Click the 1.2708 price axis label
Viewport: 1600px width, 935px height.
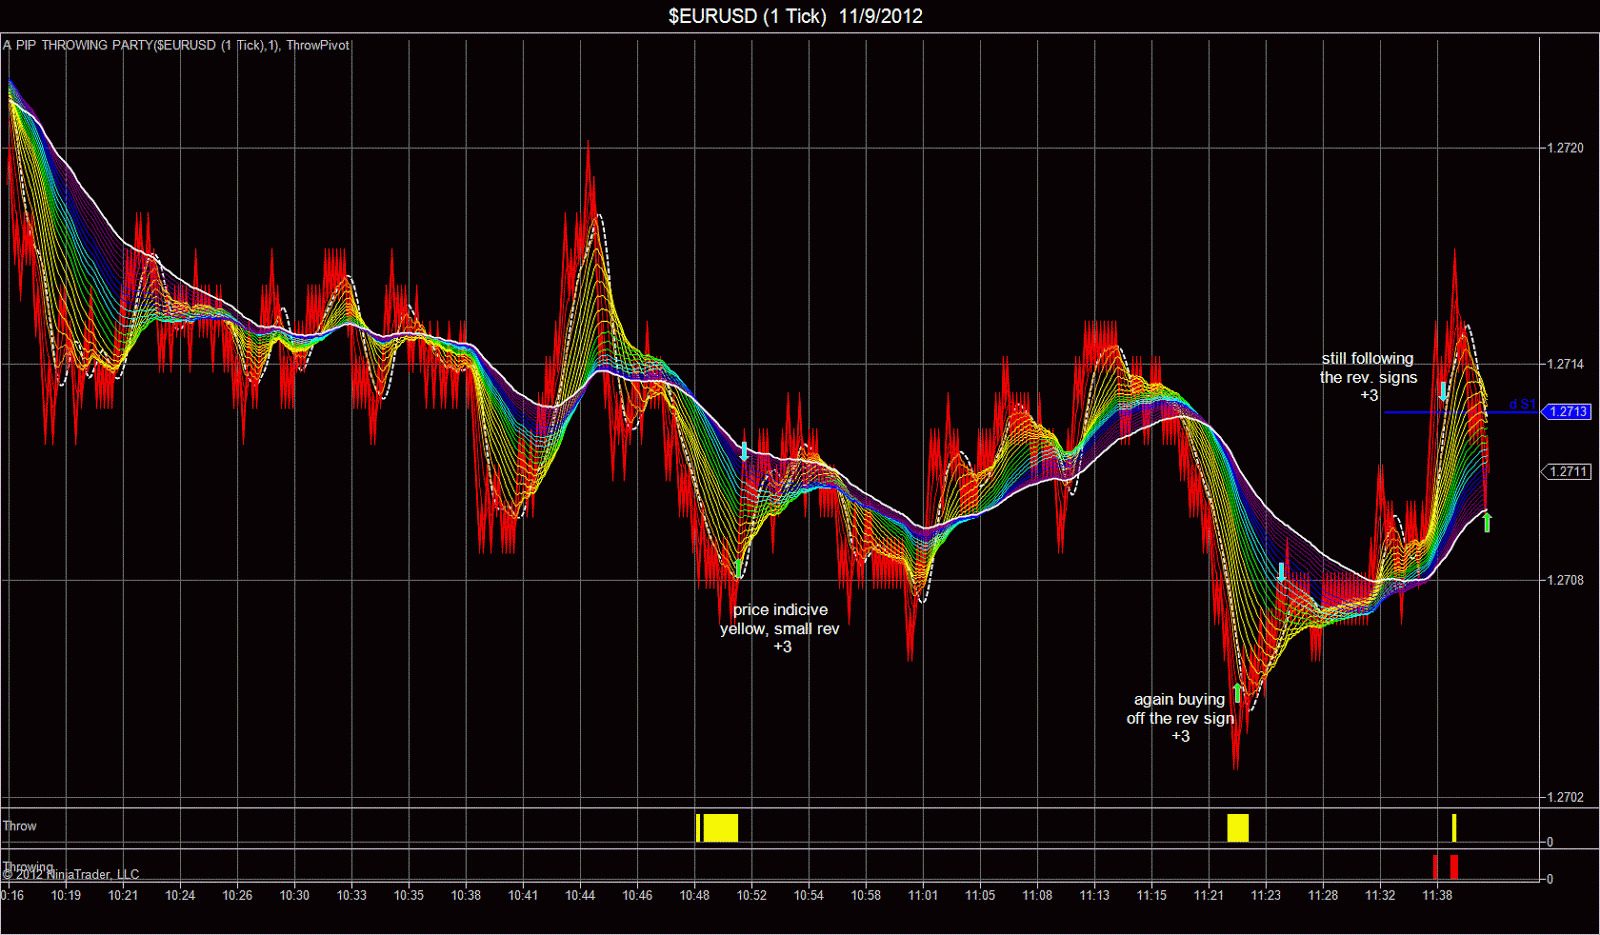click(1566, 580)
